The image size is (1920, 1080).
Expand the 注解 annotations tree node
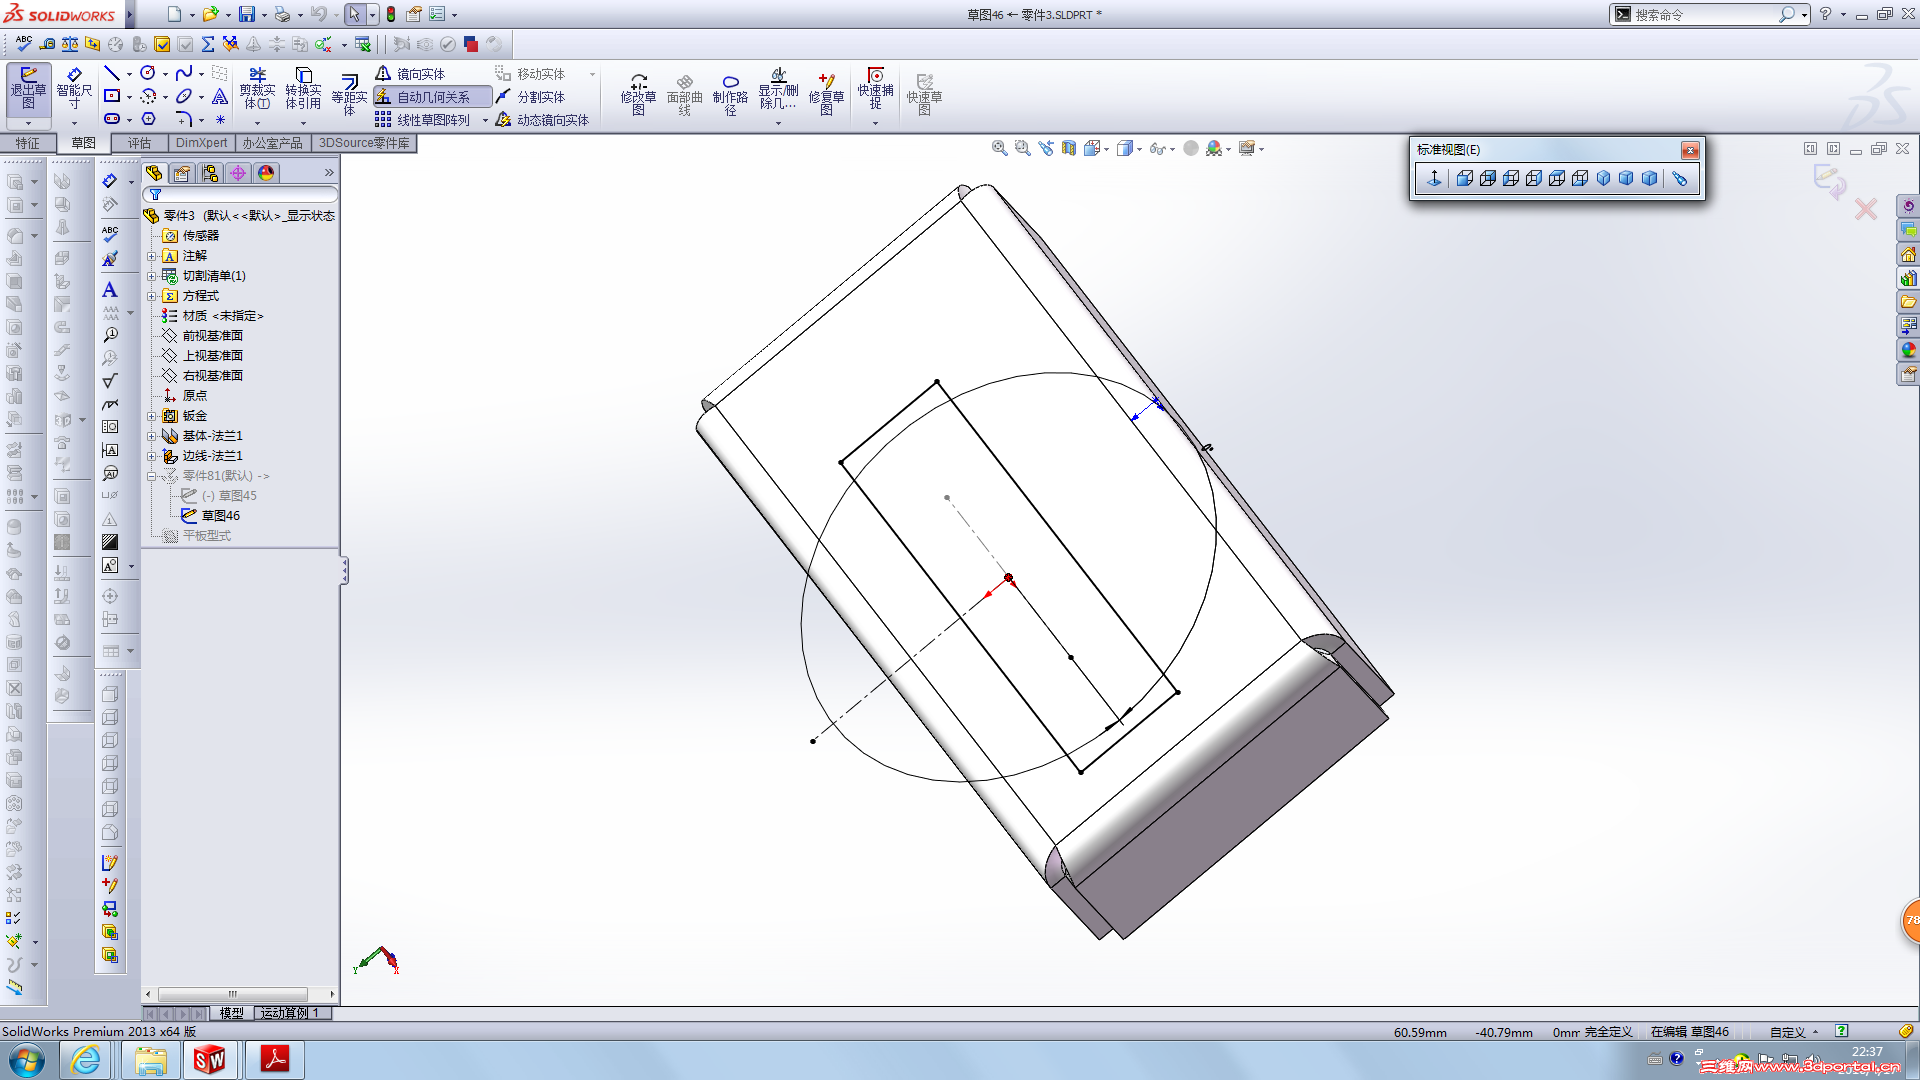152,256
